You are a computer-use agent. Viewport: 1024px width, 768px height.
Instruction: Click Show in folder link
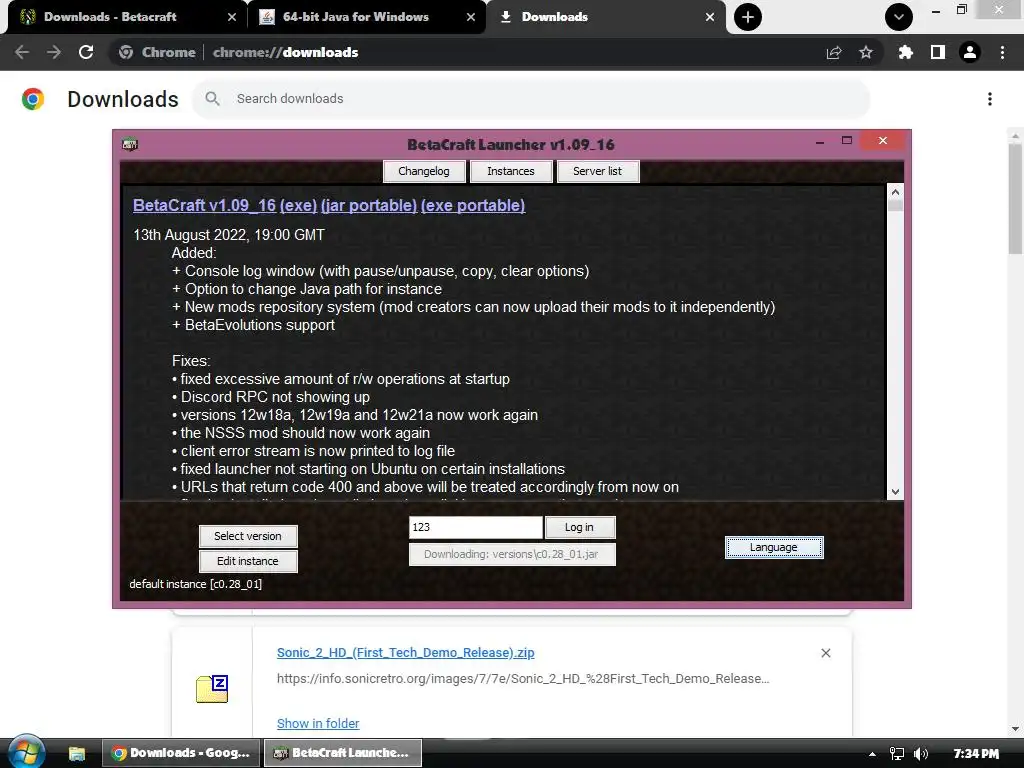click(318, 724)
